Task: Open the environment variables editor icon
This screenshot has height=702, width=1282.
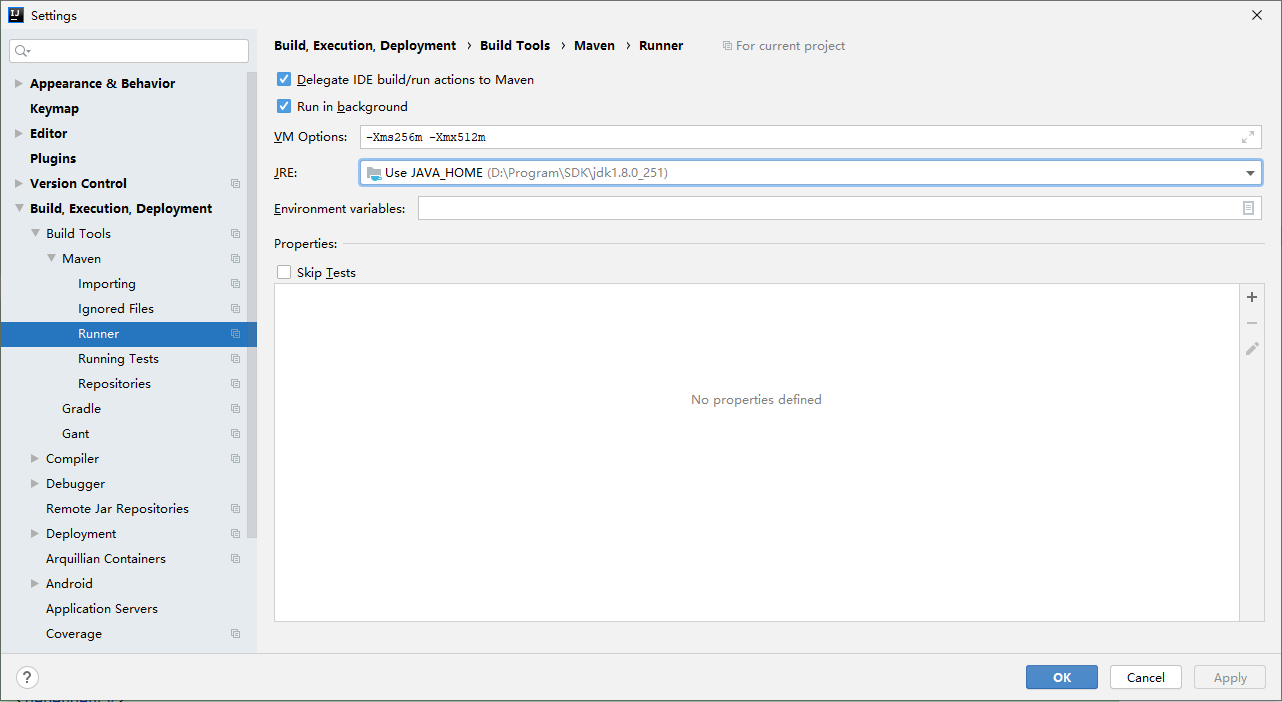Action: (x=1250, y=207)
